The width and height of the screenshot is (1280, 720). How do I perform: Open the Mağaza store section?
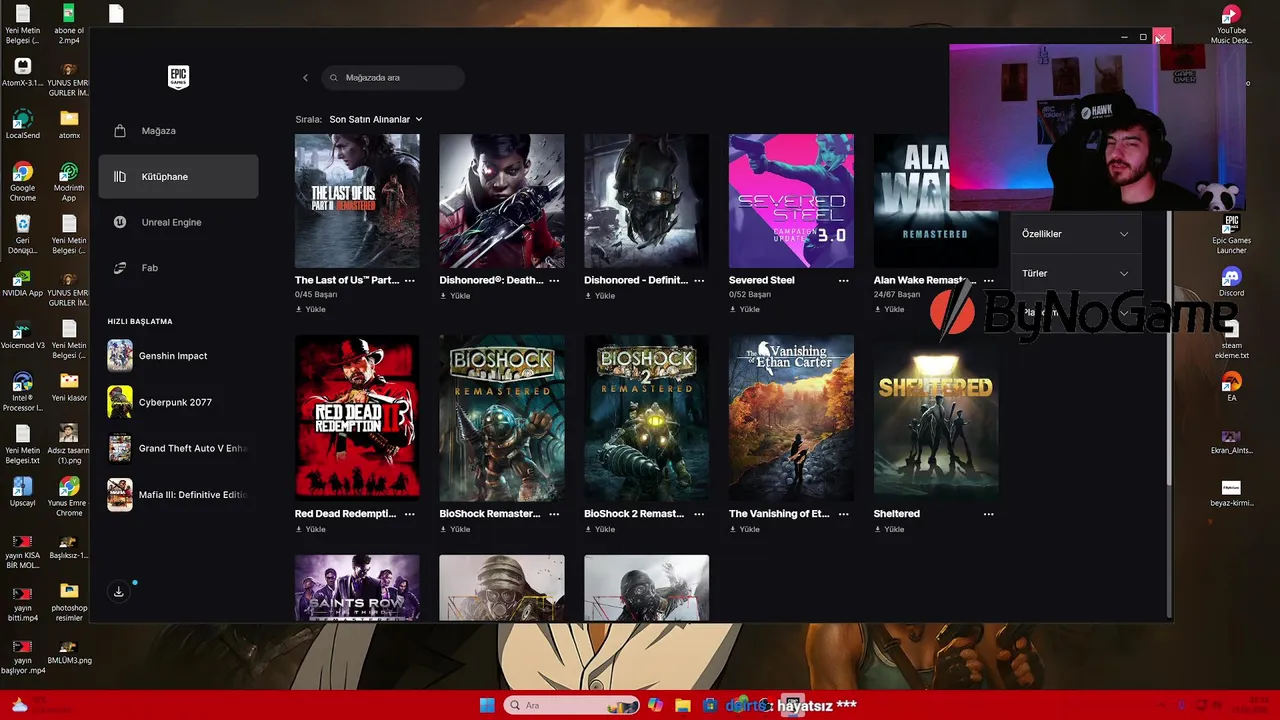click(x=178, y=131)
